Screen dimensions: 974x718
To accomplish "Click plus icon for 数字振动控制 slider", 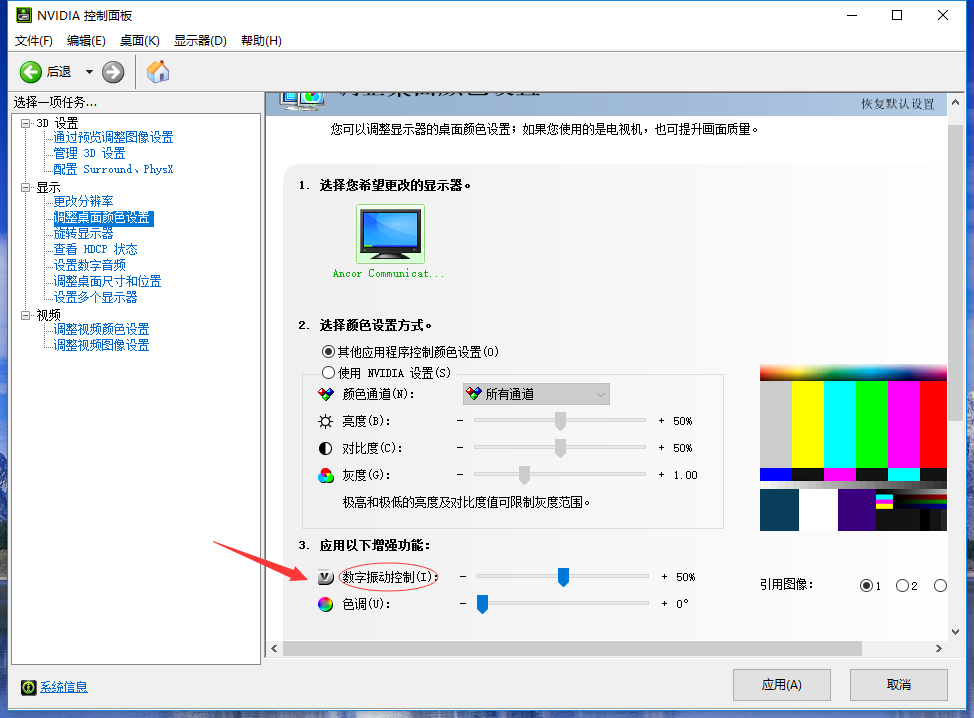I will coord(664,577).
